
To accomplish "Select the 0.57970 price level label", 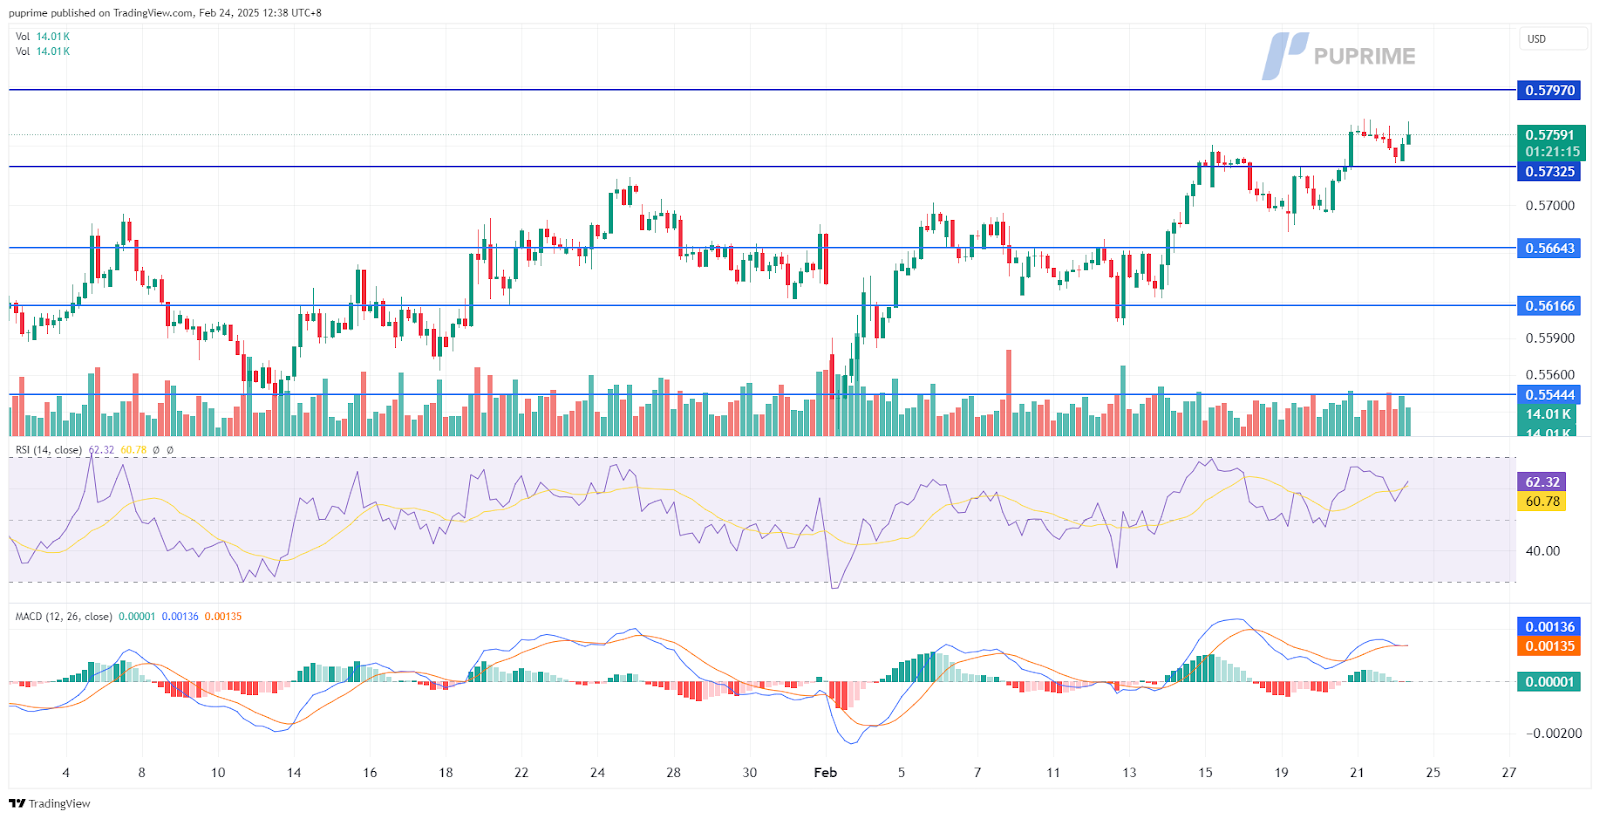I will pos(1550,90).
